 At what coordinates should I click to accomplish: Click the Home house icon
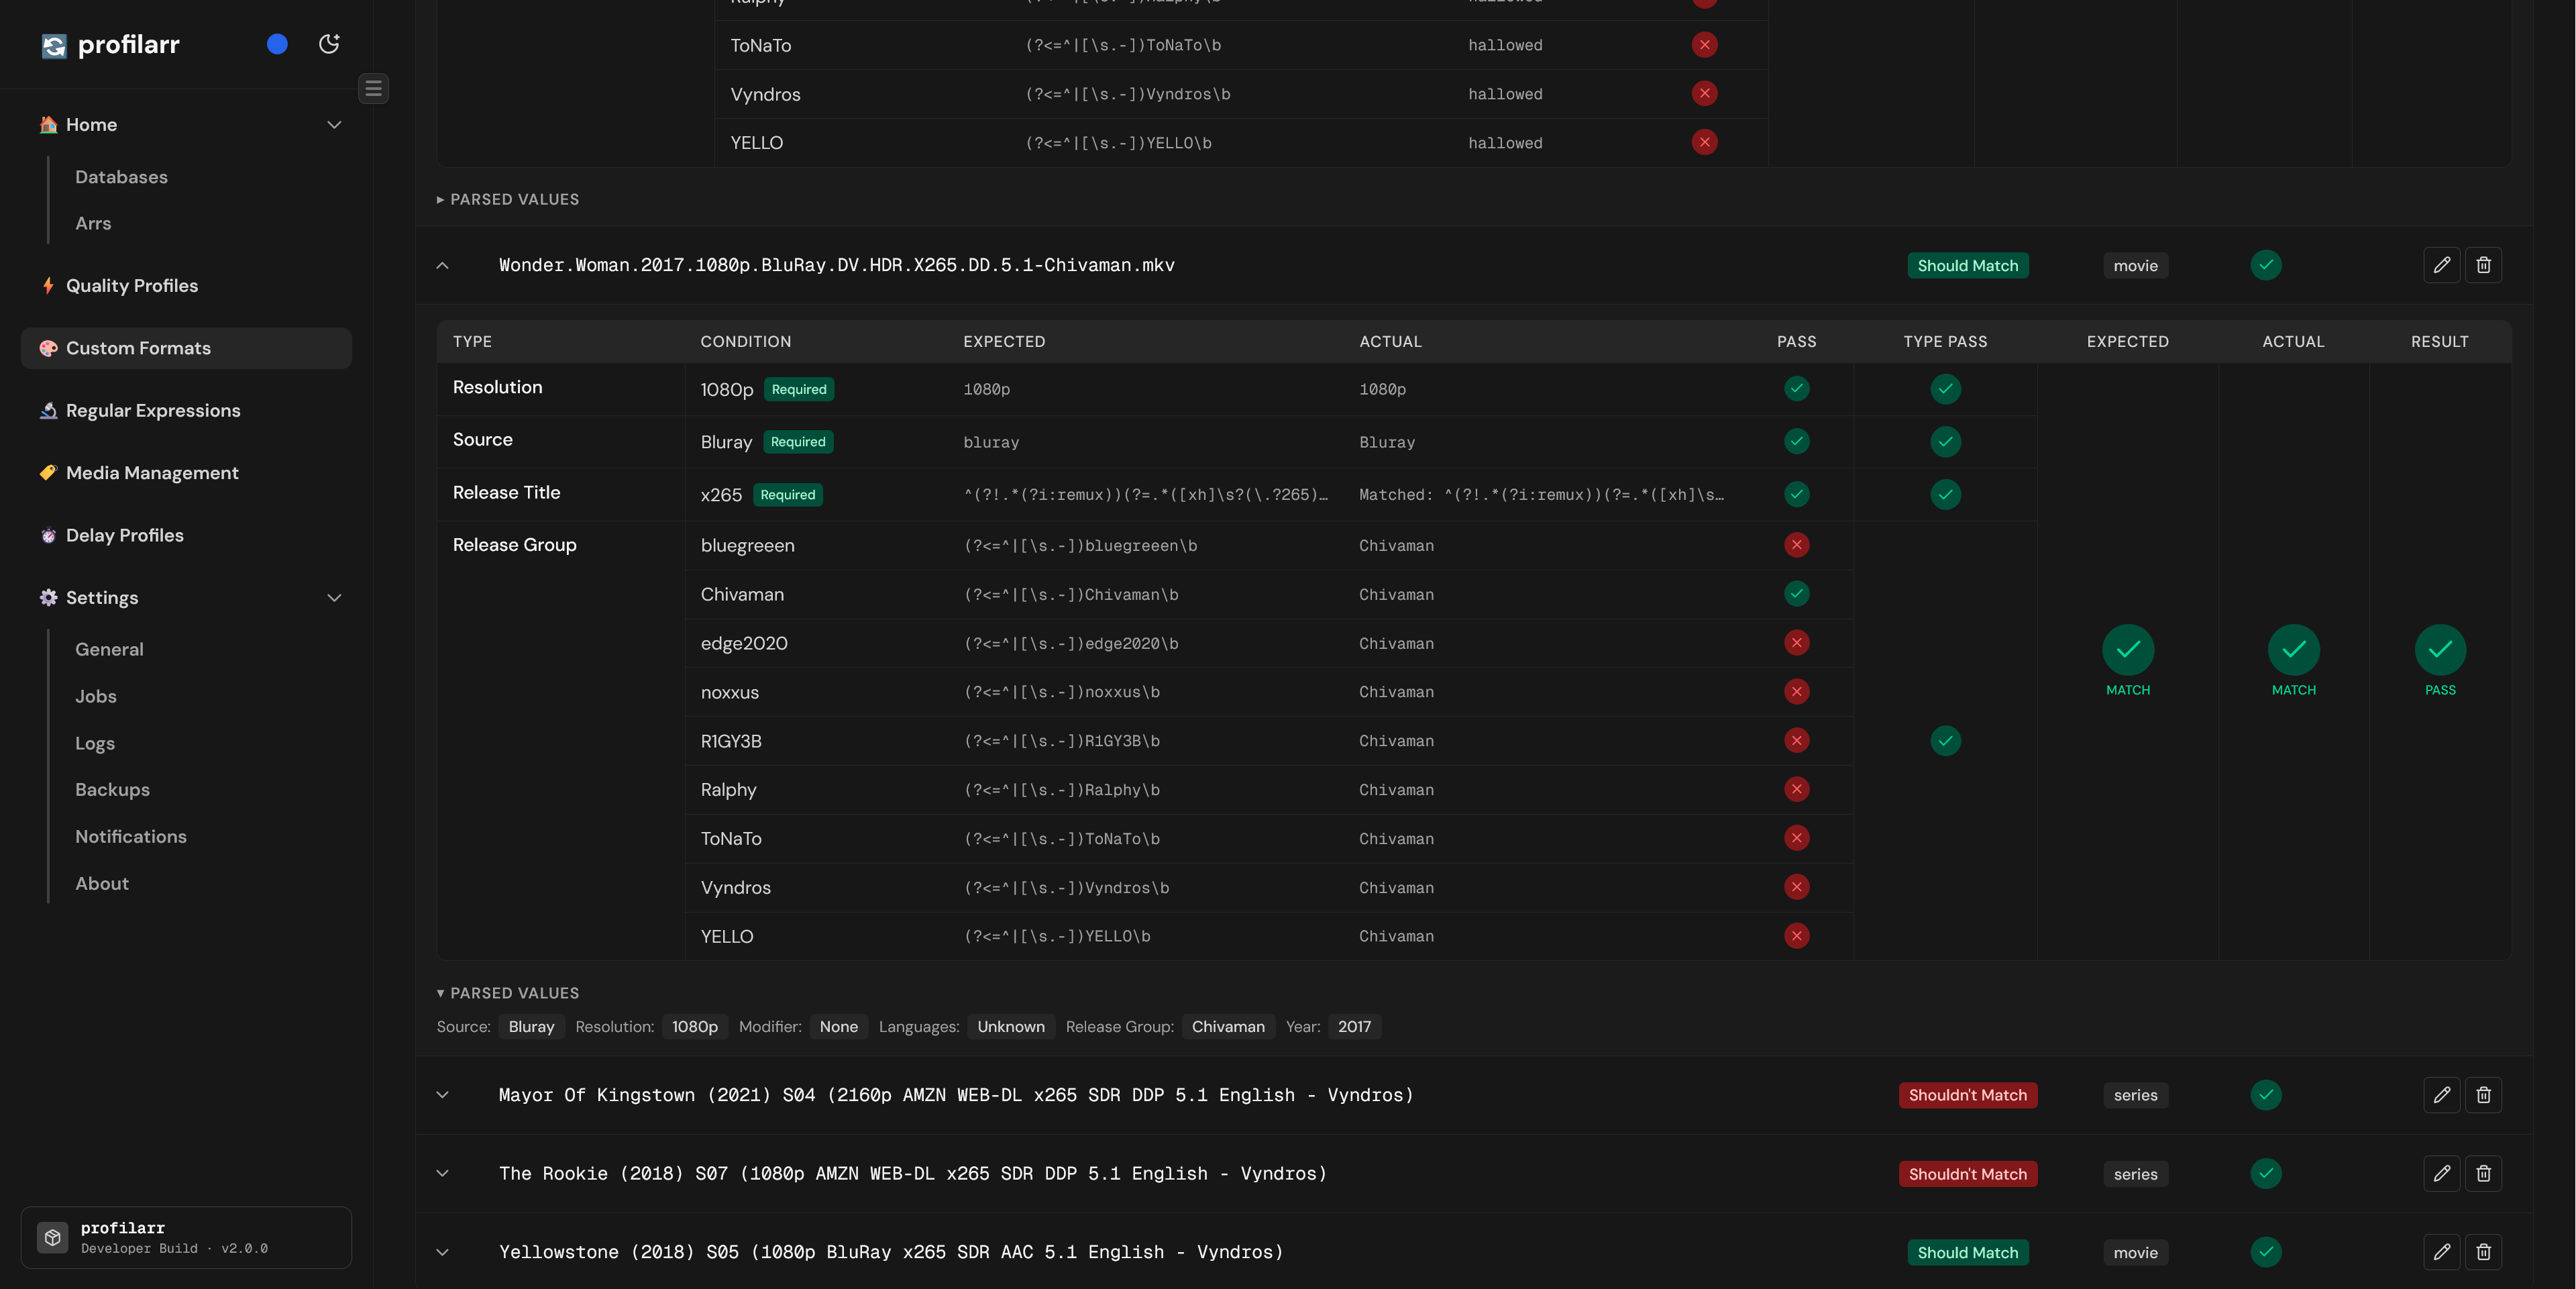(x=48, y=124)
